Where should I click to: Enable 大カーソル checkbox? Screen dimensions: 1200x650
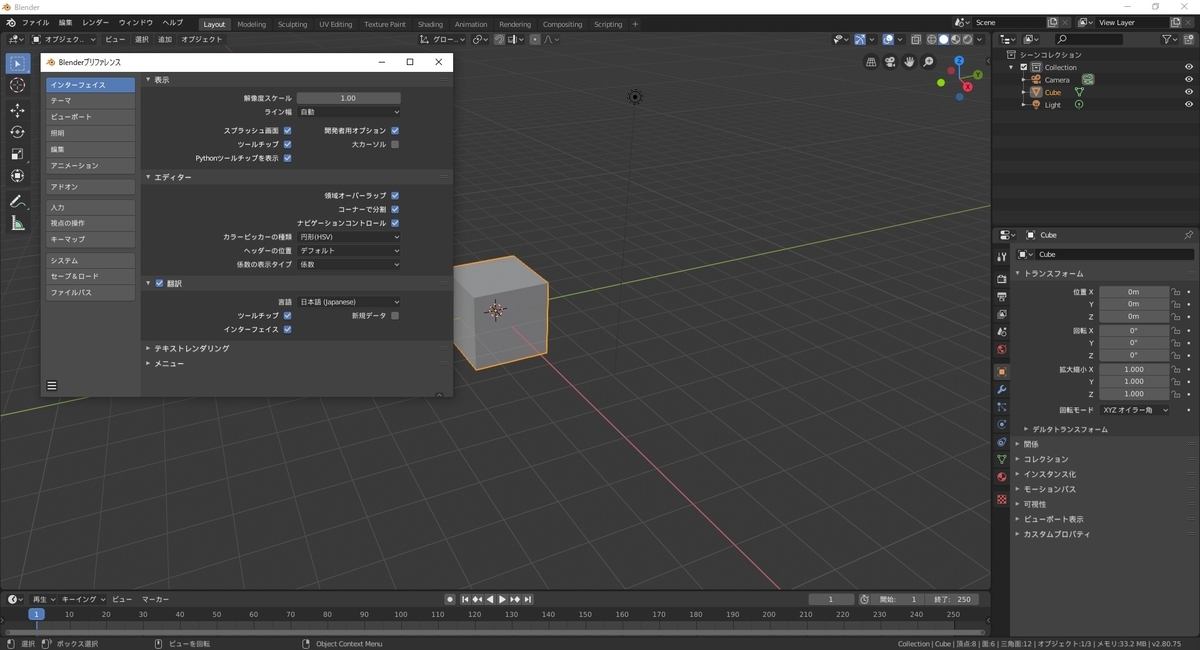pyautogui.click(x=395, y=144)
